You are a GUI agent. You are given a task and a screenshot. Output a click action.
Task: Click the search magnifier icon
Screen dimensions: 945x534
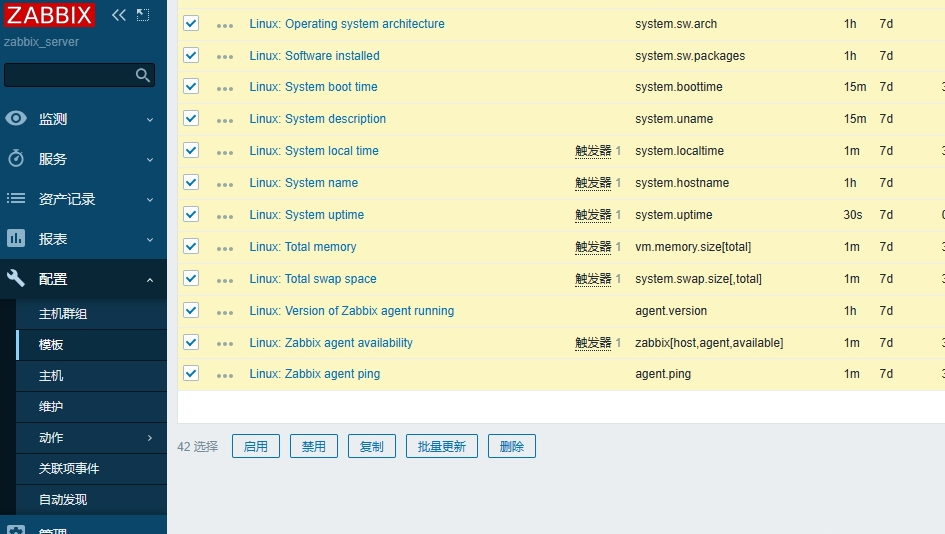[x=143, y=75]
